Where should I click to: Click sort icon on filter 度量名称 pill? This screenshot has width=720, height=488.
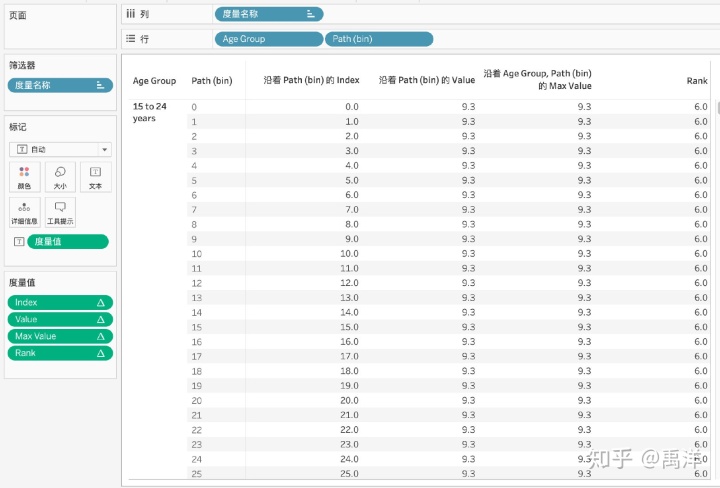[x=100, y=86]
